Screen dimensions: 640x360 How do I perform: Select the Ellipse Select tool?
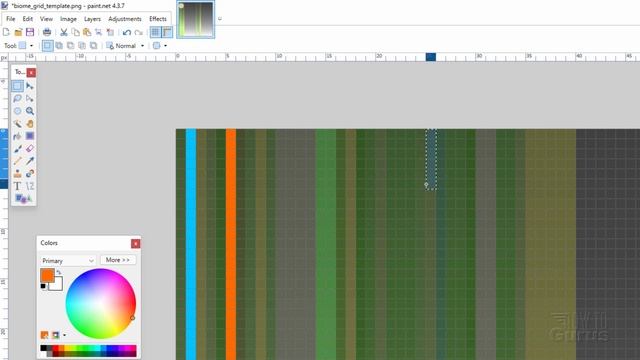17,111
